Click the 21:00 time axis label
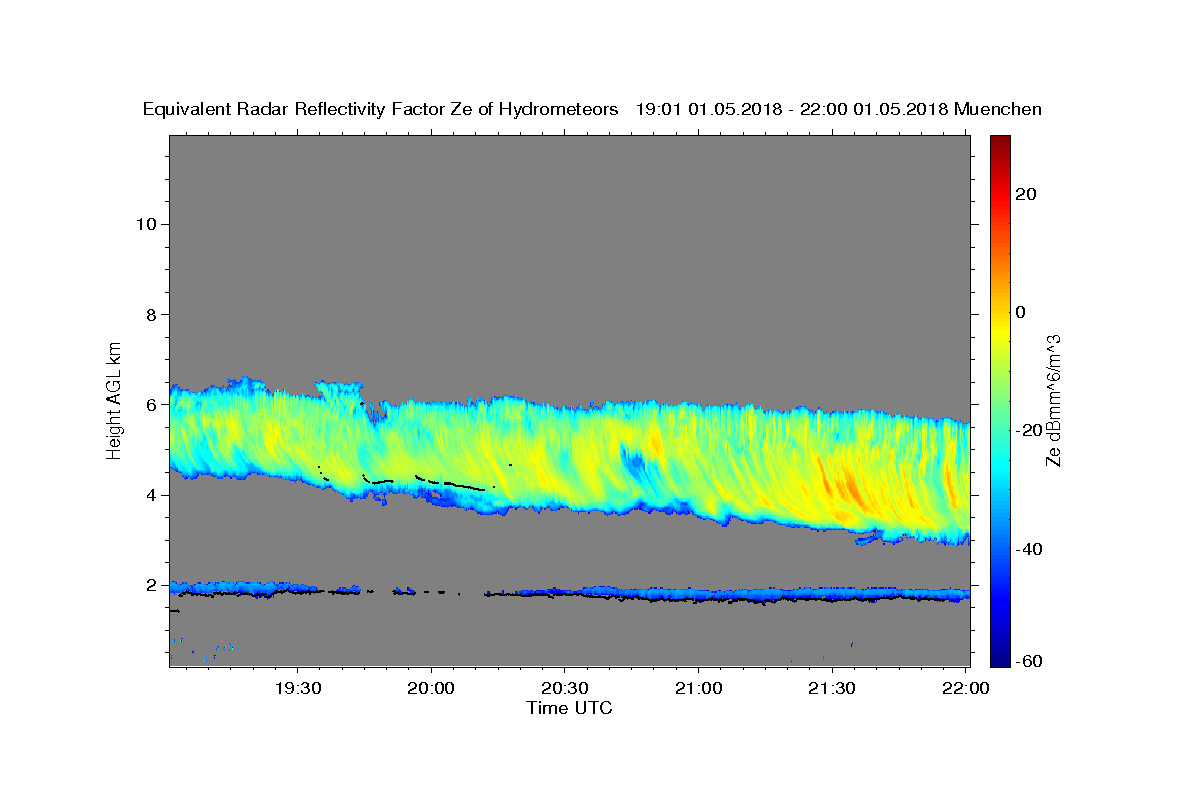Viewport: 1200px width, 800px height. pyautogui.click(x=698, y=689)
